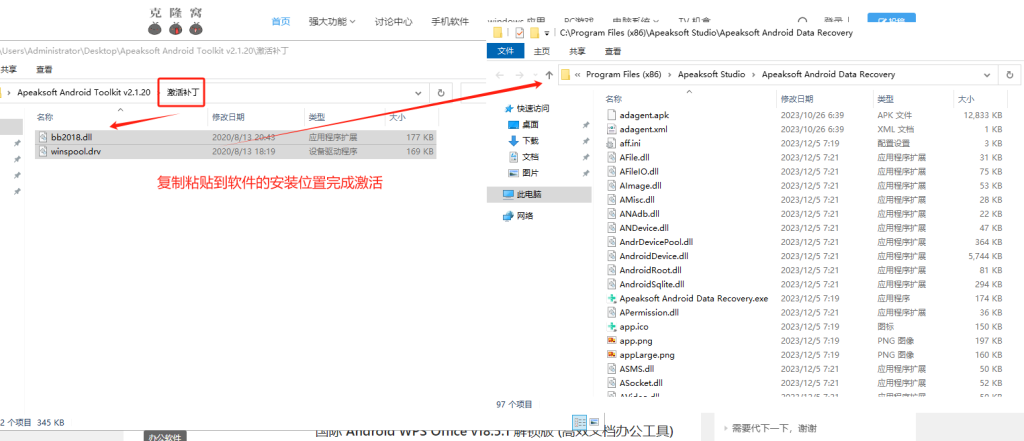The width and height of the screenshot is (1024, 441).
Task: Refresh the 激活补丁 folder in left window
Action: click(x=441, y=93)
